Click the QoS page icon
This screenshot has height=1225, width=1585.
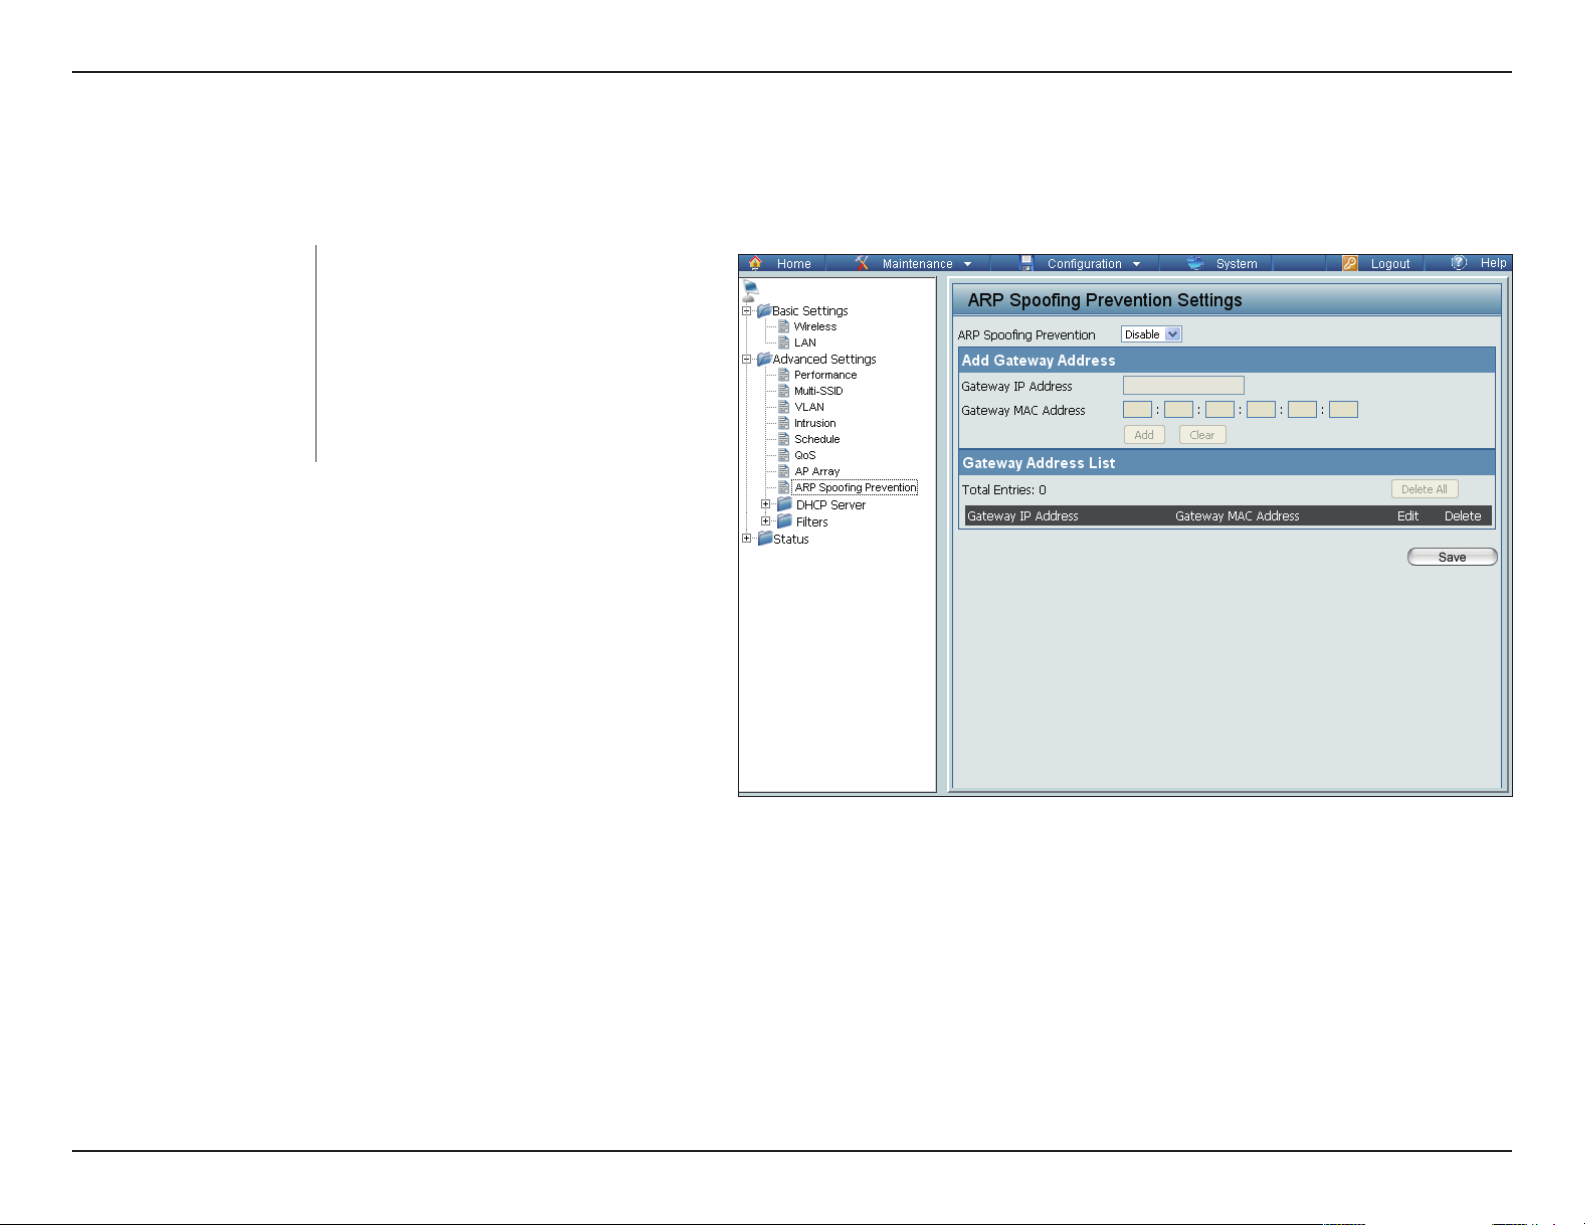pyautogui.click(x=784, y=455)
